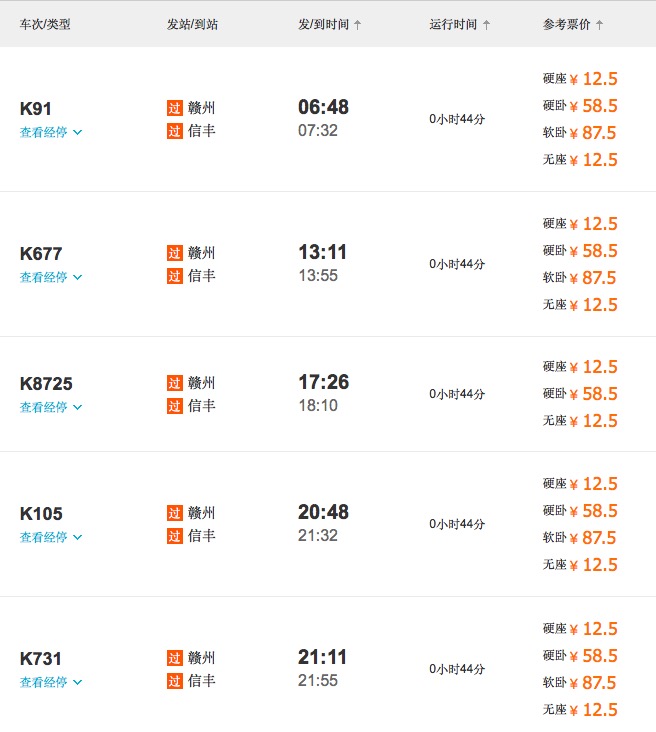This screenshot has width=656, height=732.
Task: Expand 查看经停 for train K677
Action: click(x=50, y=277)
